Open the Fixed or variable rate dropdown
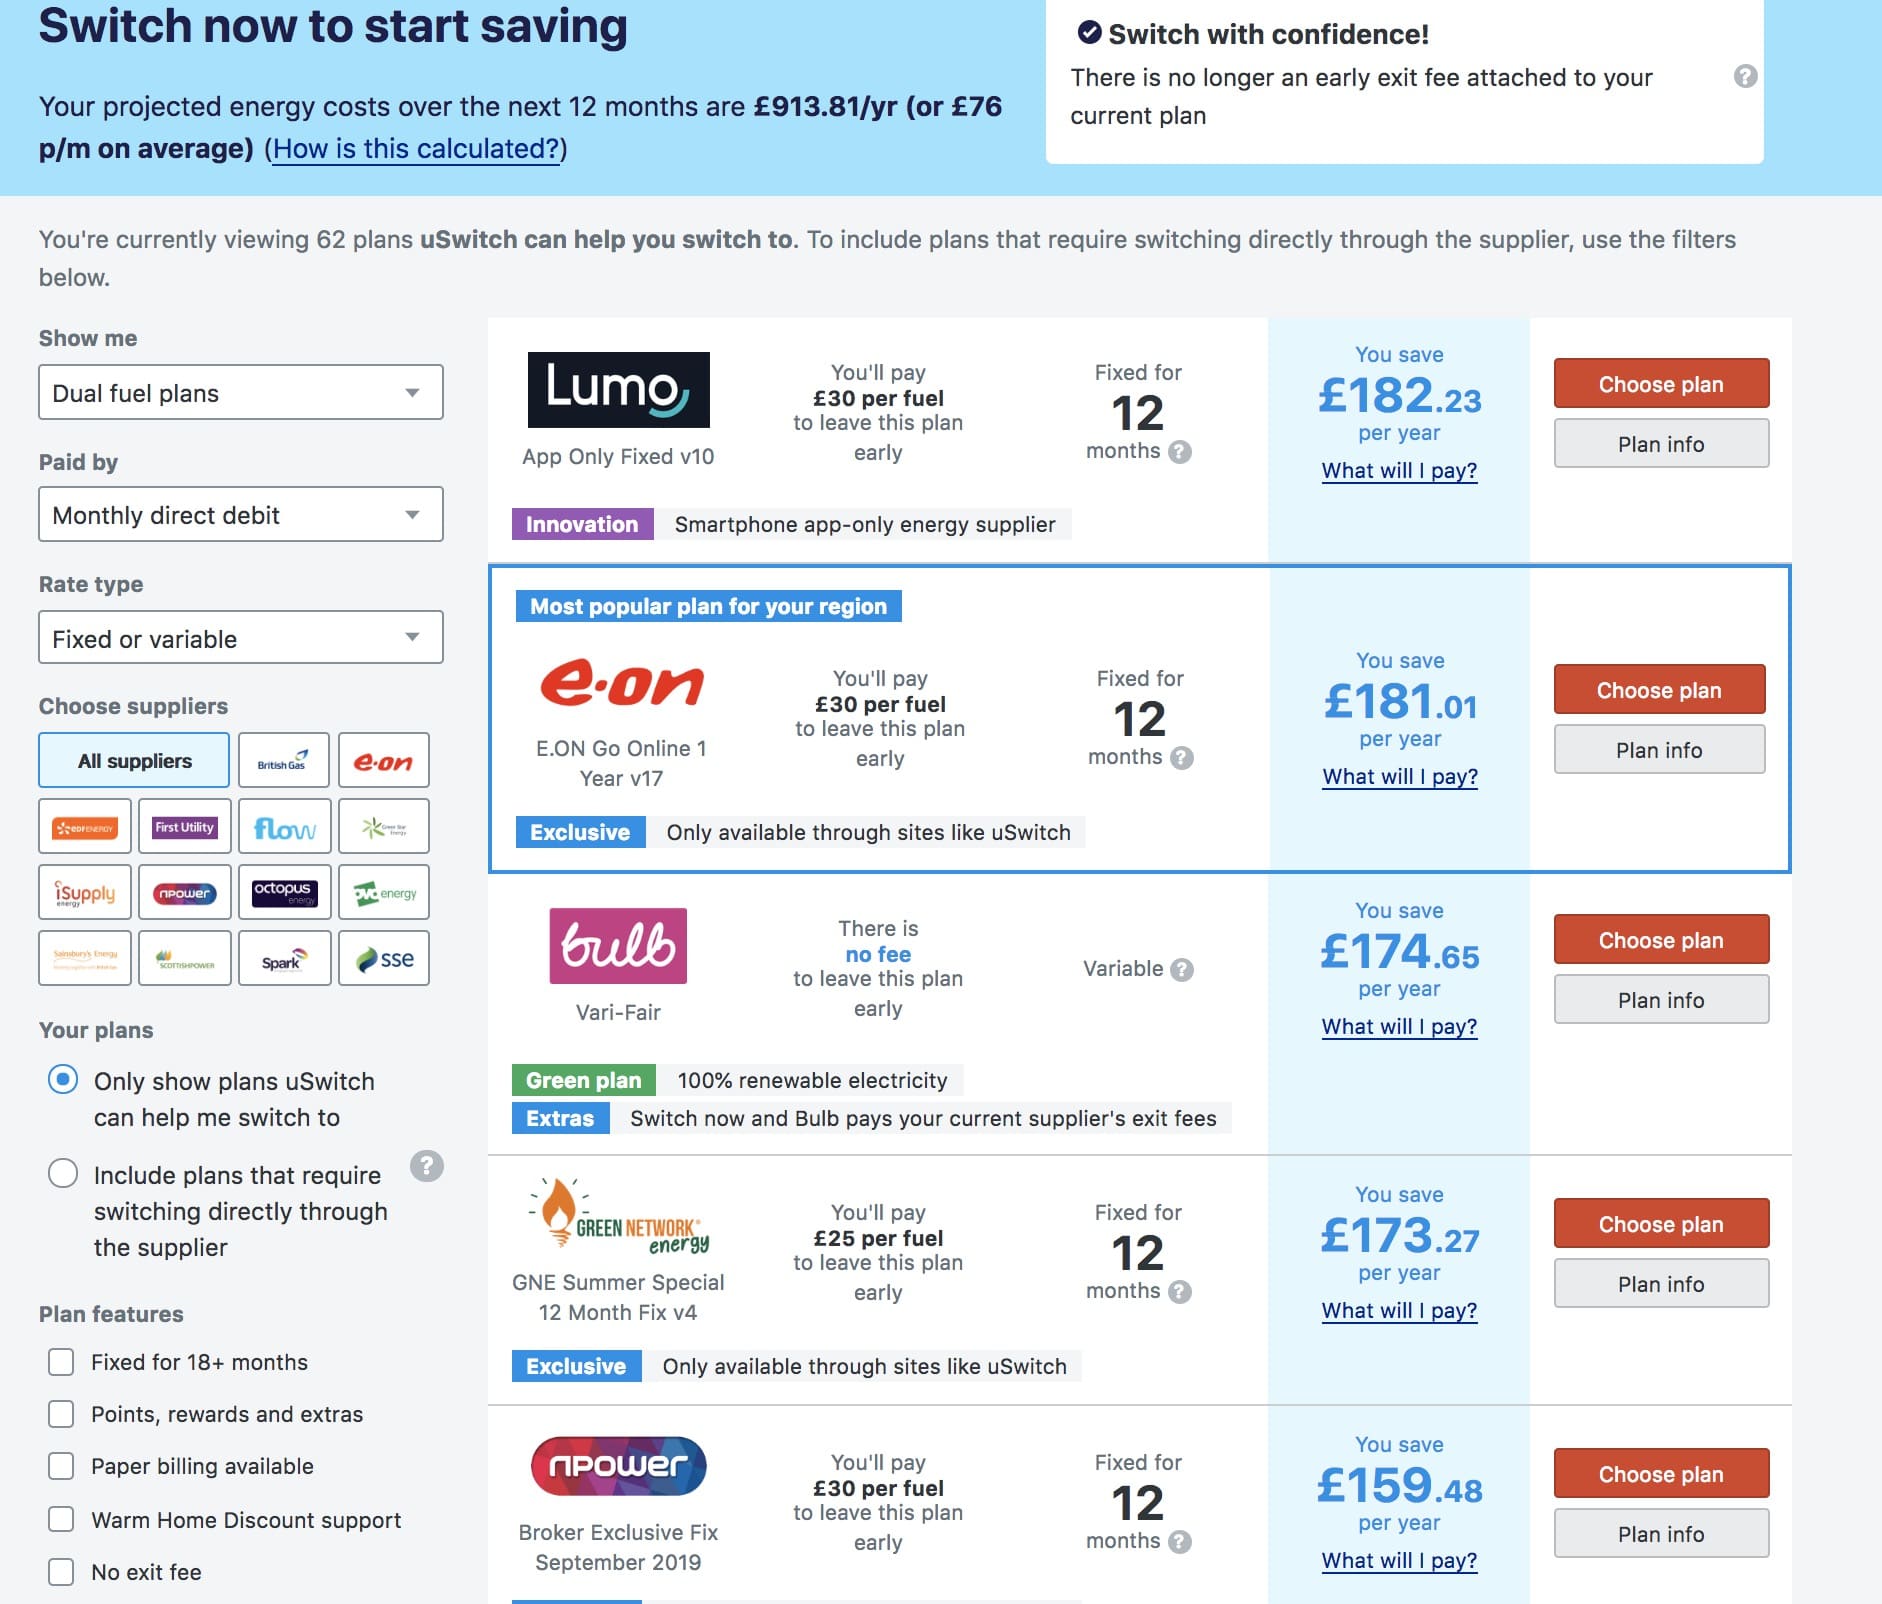Image resolution: width=1882 pixels, height=1604 pixels. (240, 638)
